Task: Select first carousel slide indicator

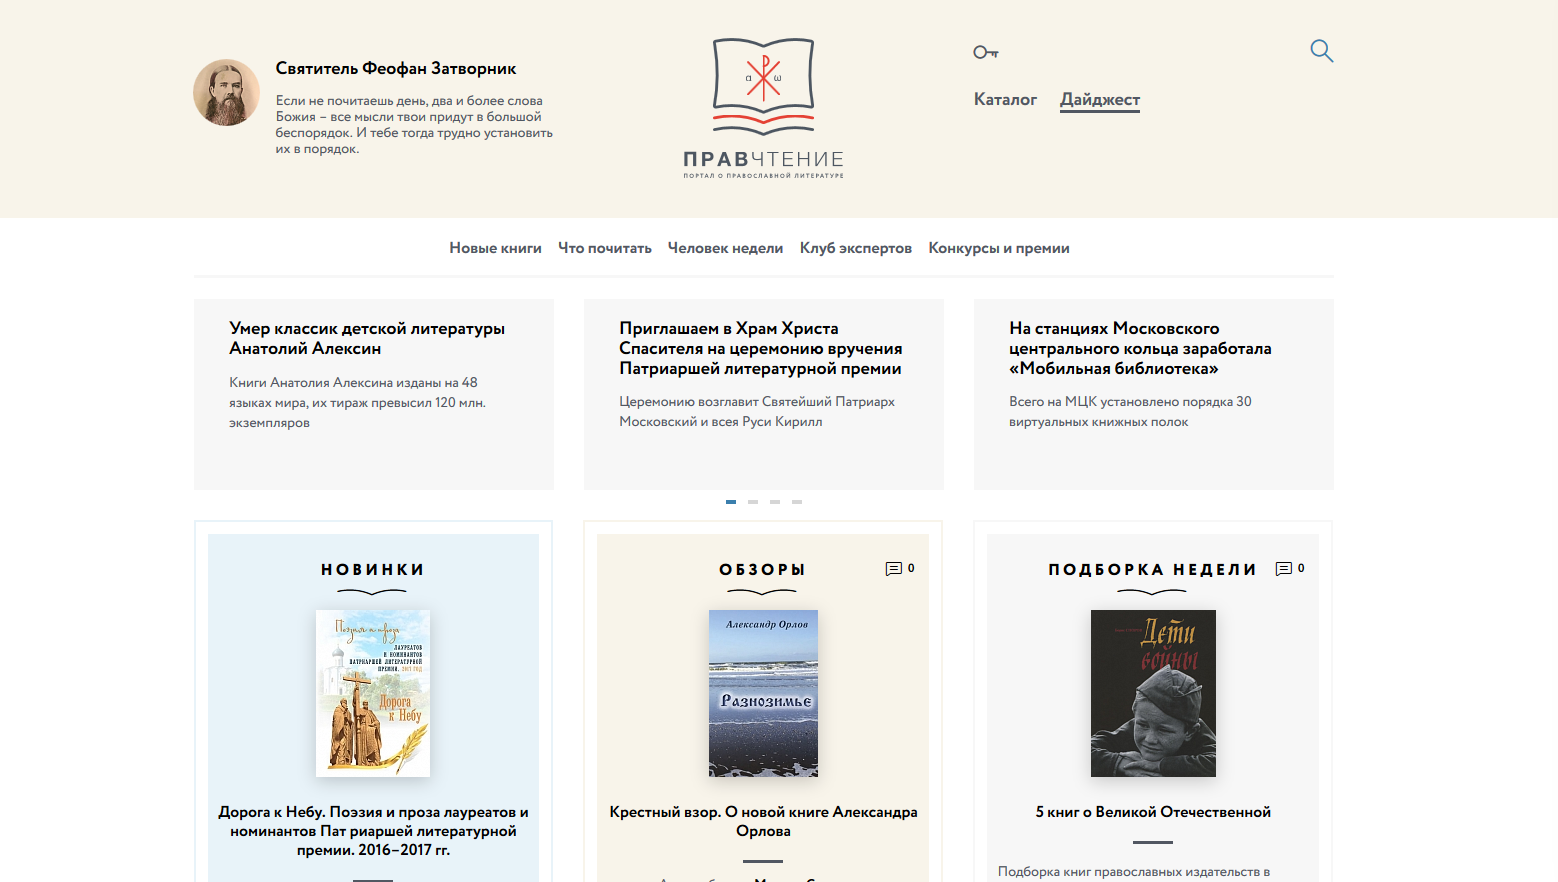Action: tap(731, 502)
